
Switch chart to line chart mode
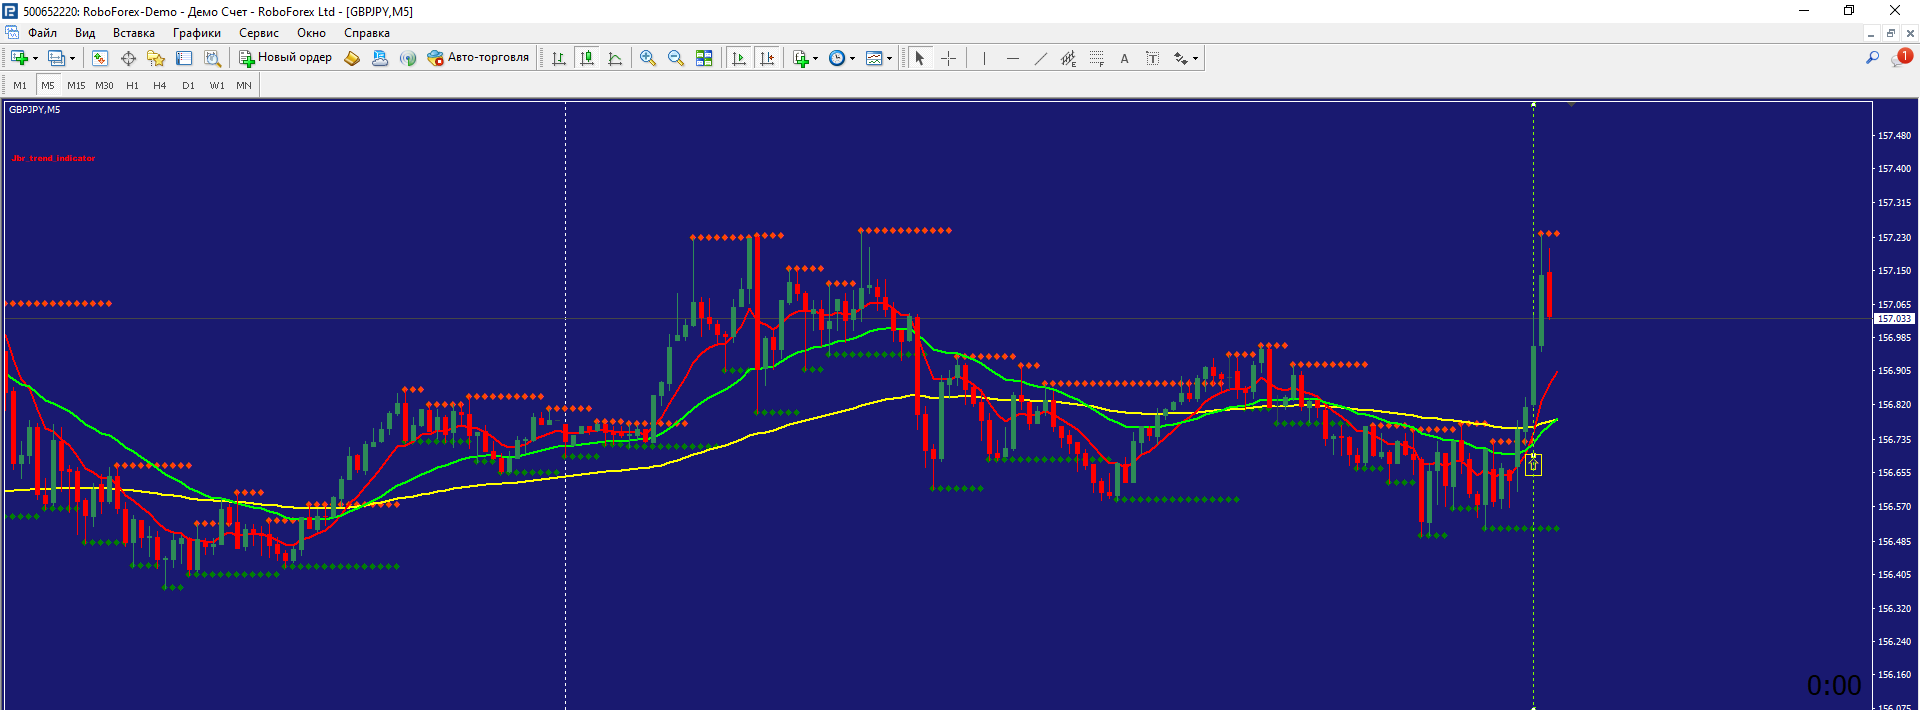pyautogui.click(x=615, y=58)
